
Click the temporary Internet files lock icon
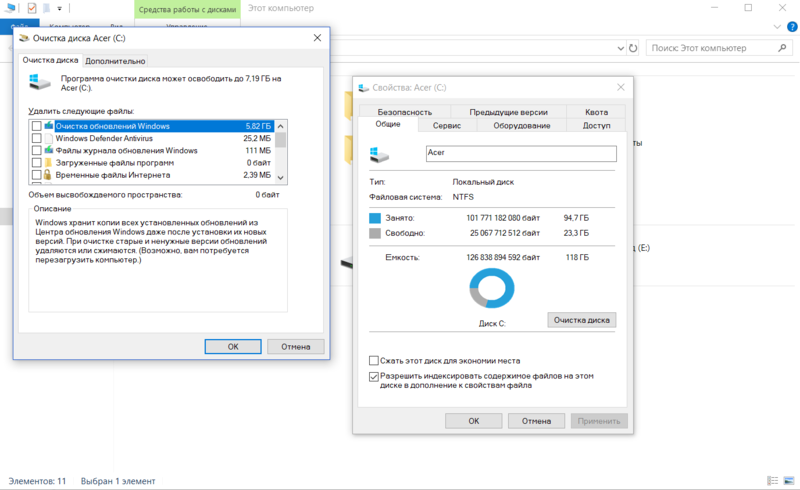click(47, 175)
